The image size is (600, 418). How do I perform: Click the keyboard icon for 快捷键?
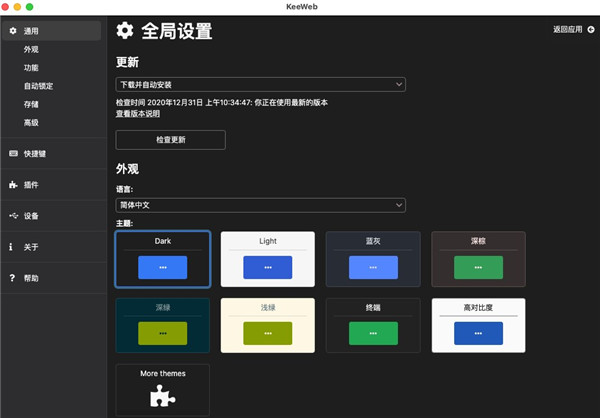pyautogui.click(x=13, y=153)
